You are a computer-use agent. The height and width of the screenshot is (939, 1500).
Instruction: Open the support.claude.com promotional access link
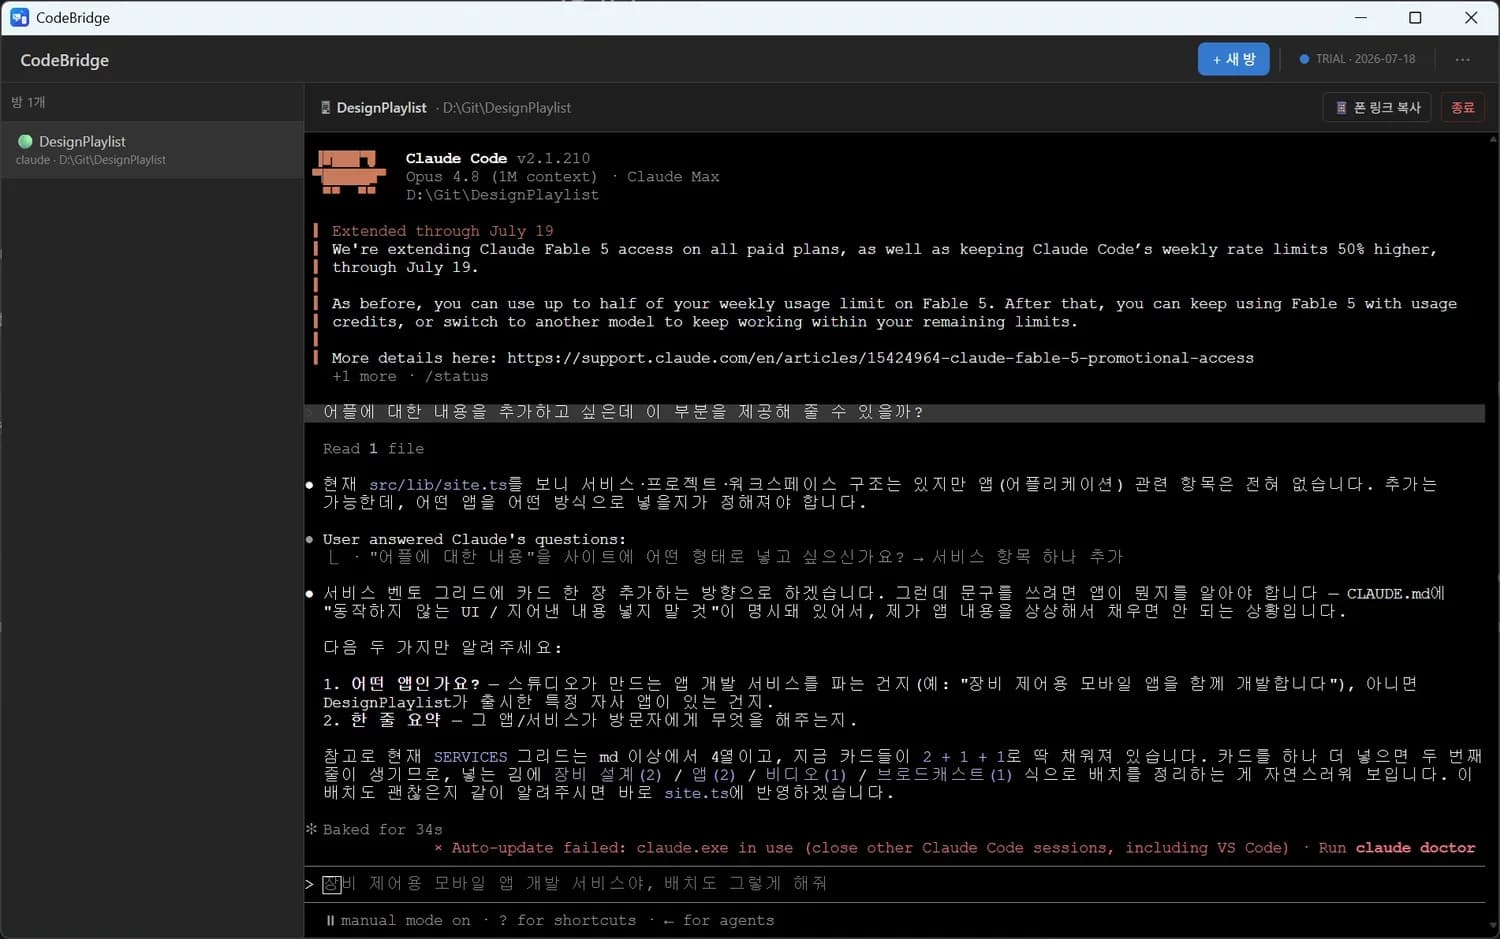point(880,358)
